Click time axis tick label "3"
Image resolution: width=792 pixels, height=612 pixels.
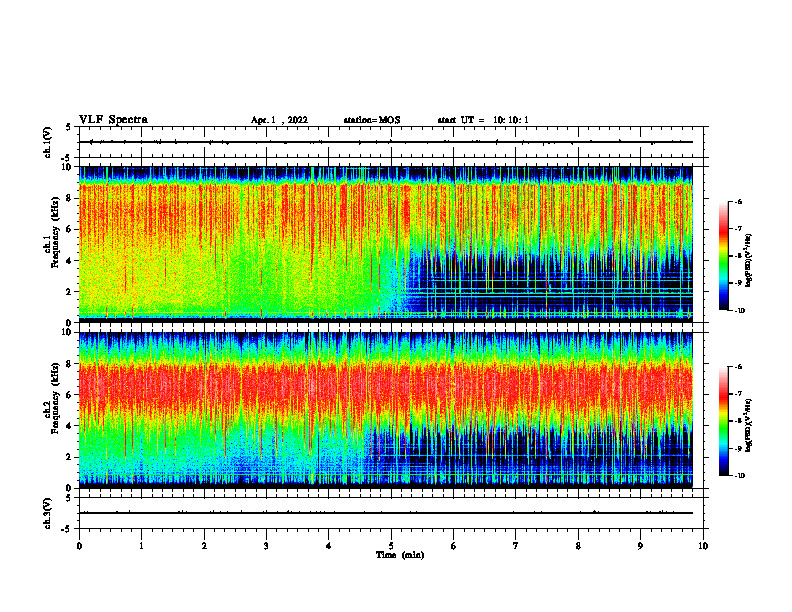click(x=266, y=546)
